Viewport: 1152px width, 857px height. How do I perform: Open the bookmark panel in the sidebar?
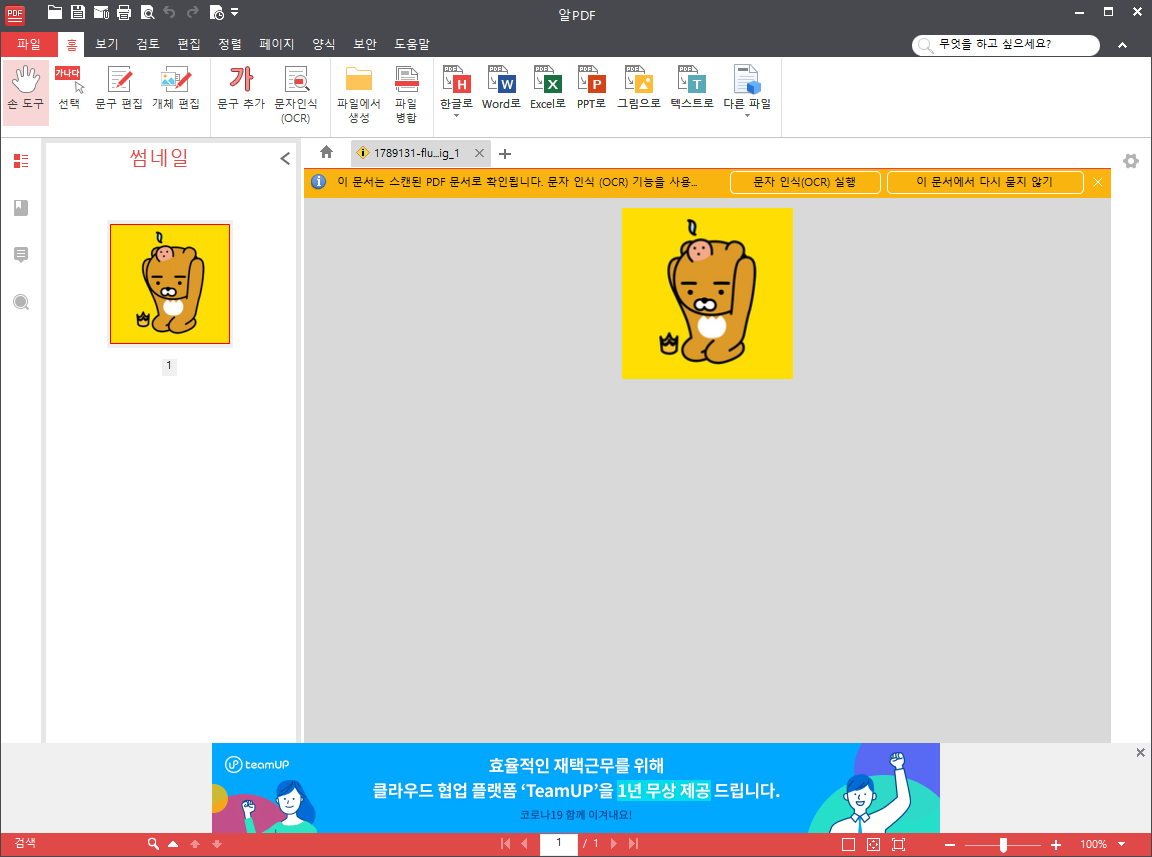tap(21, 208)
